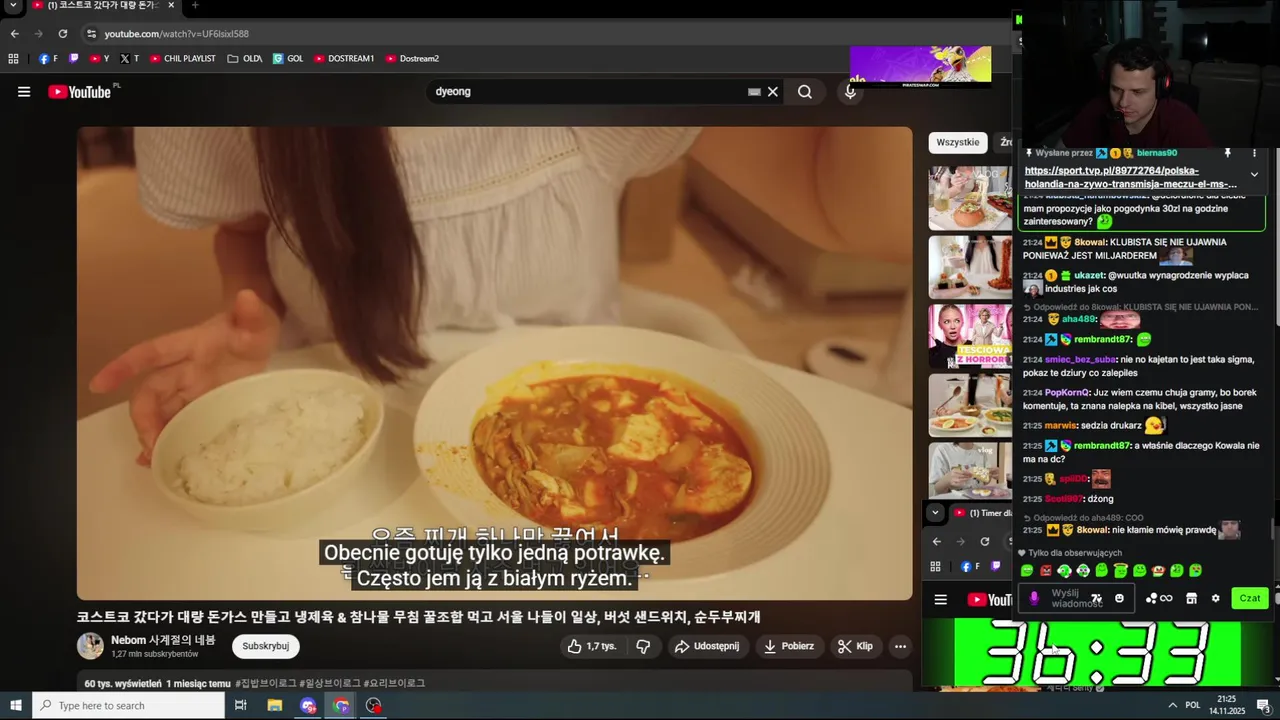Open File Explorer from the taskbar

(275, 705)
